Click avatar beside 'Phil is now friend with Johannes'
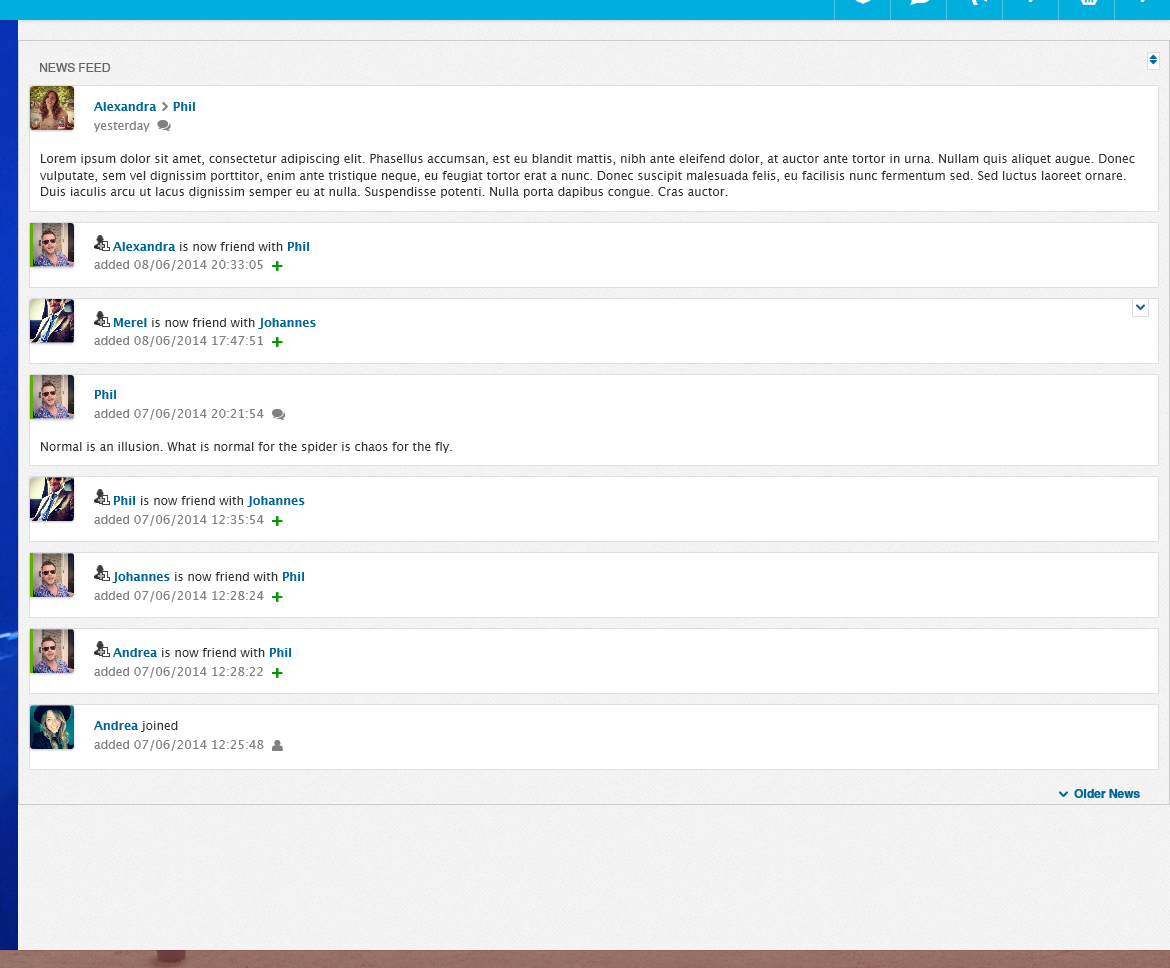Screen dimensions: 1170x968 52,499
